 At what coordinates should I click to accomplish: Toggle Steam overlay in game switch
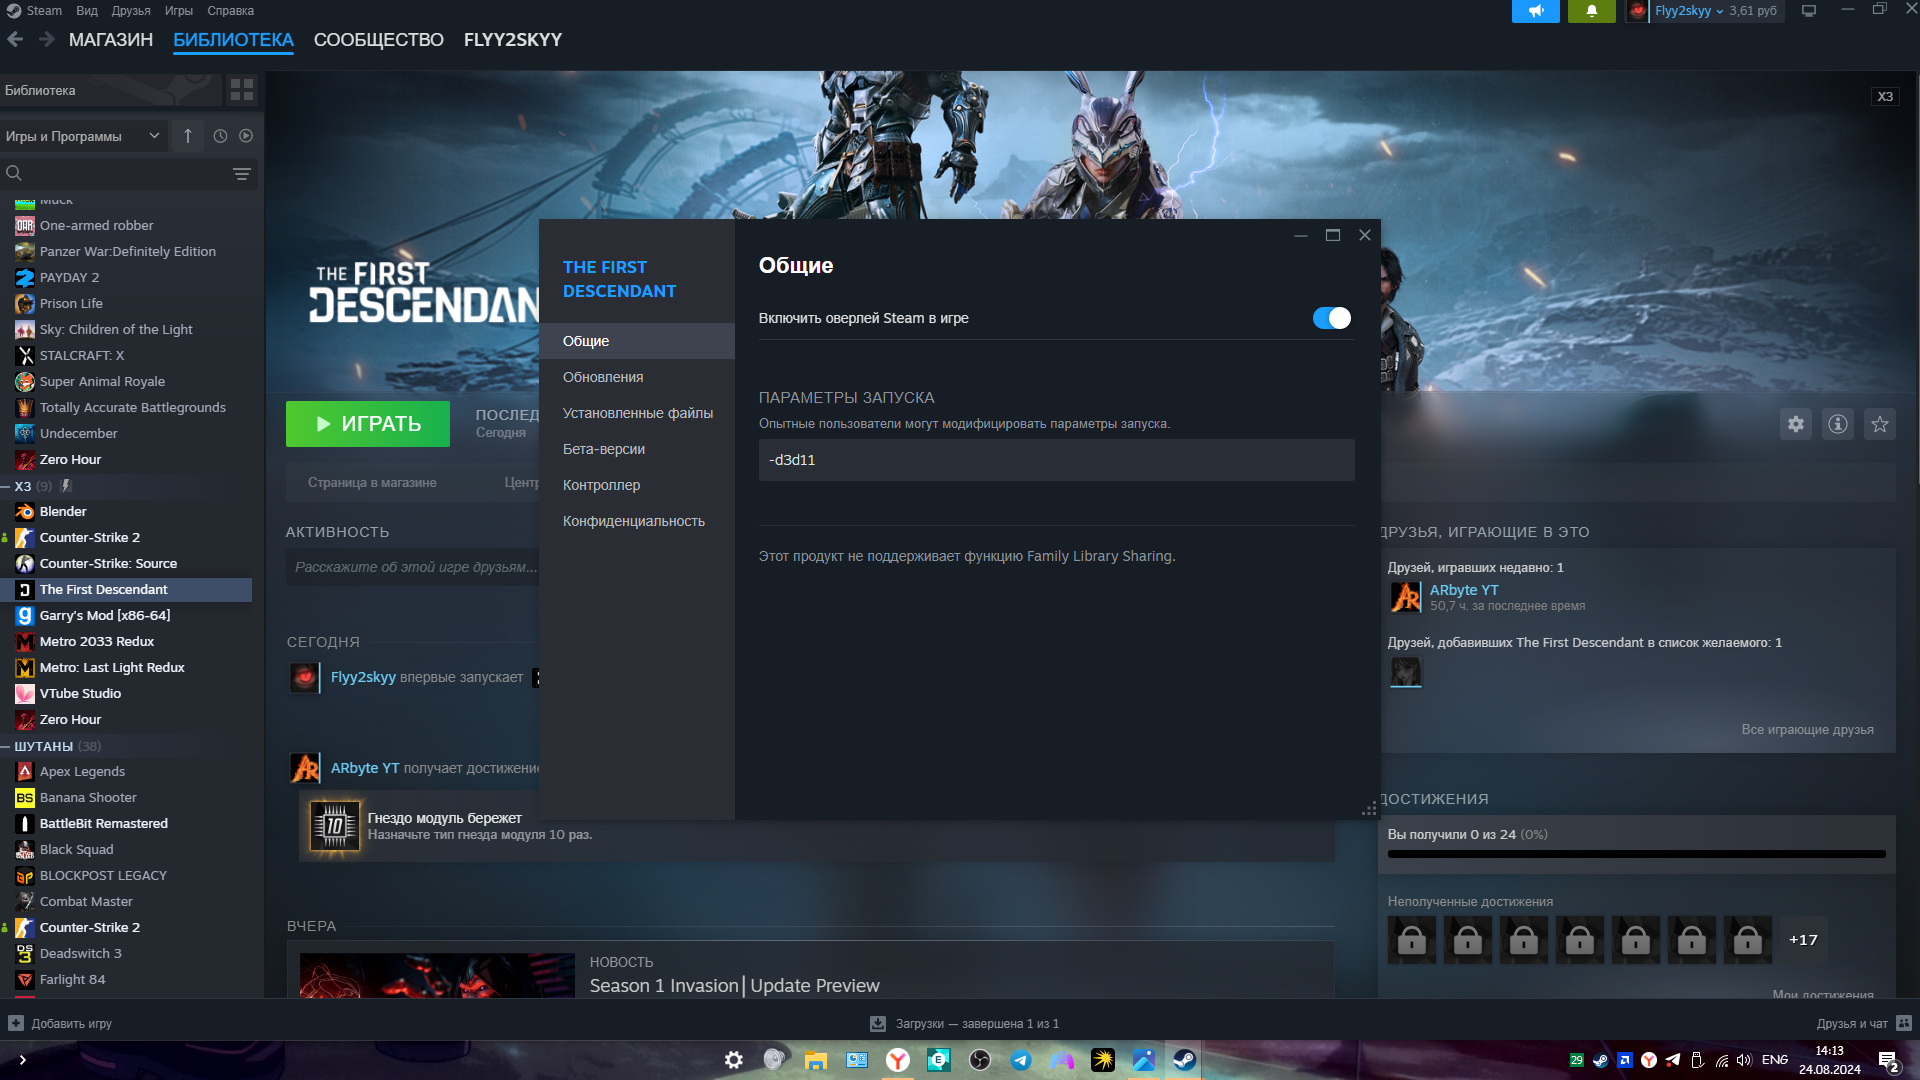[x=1331, y=318]
